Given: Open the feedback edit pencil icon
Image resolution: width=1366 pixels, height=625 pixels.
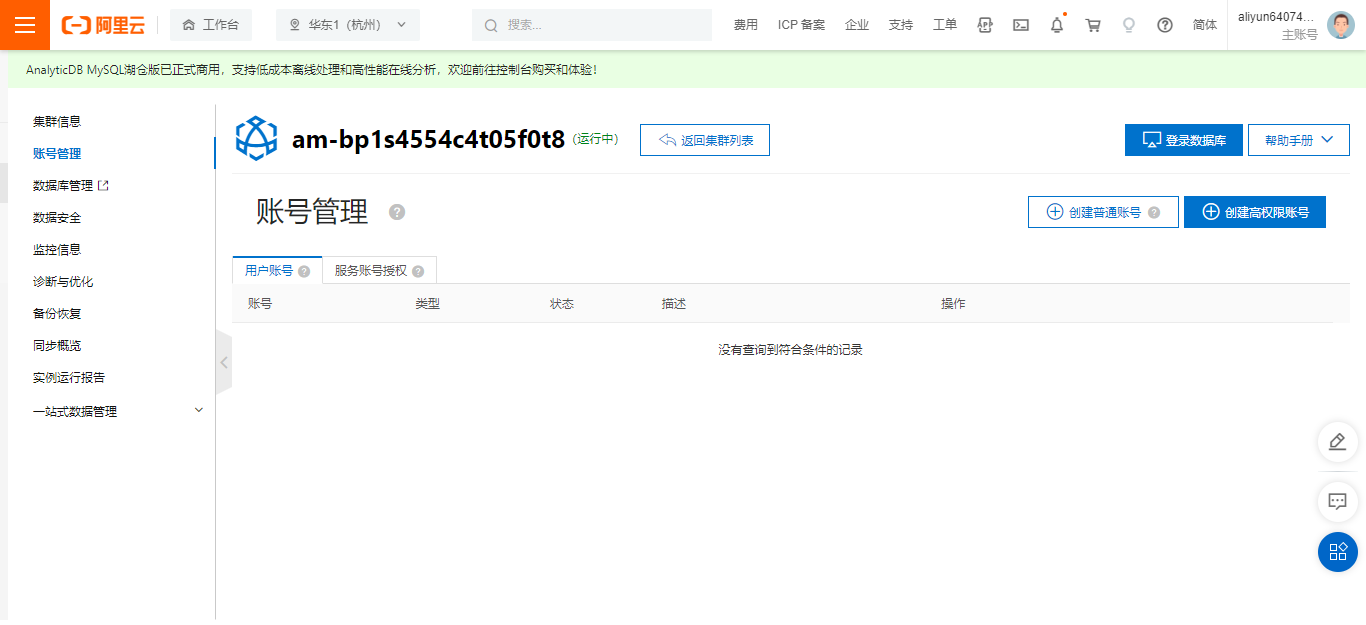Looking at the screenshot, I should click(1337, 441).
